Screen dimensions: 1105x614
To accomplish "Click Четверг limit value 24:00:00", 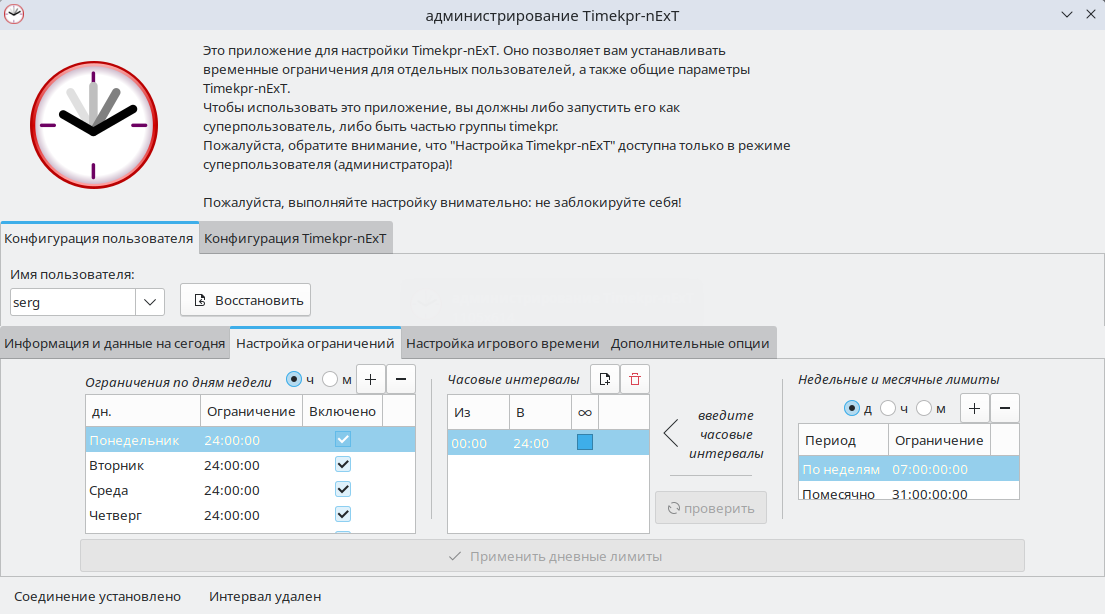I will 232,515.
